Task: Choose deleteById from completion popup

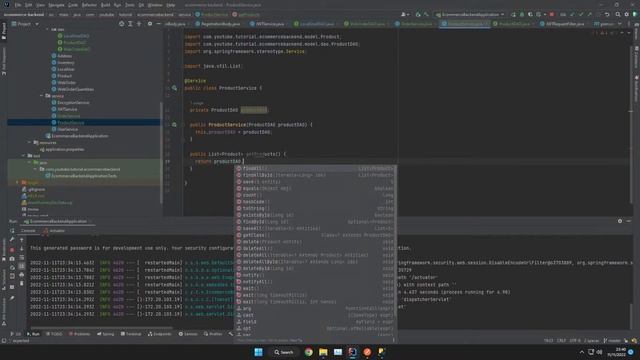Action: click(315, 268)
